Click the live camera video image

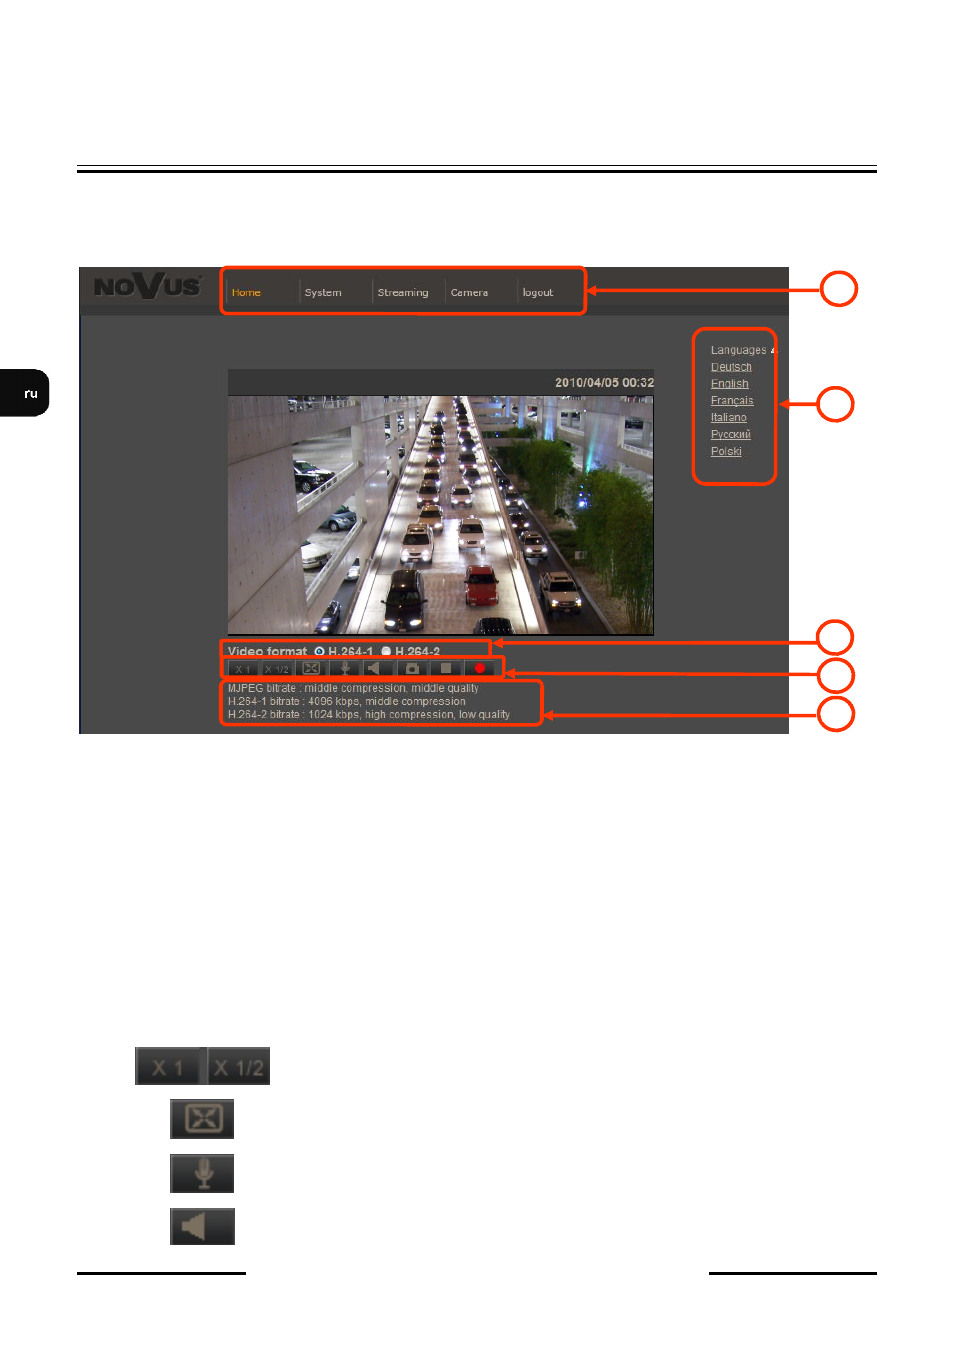(x=441, y=515)
